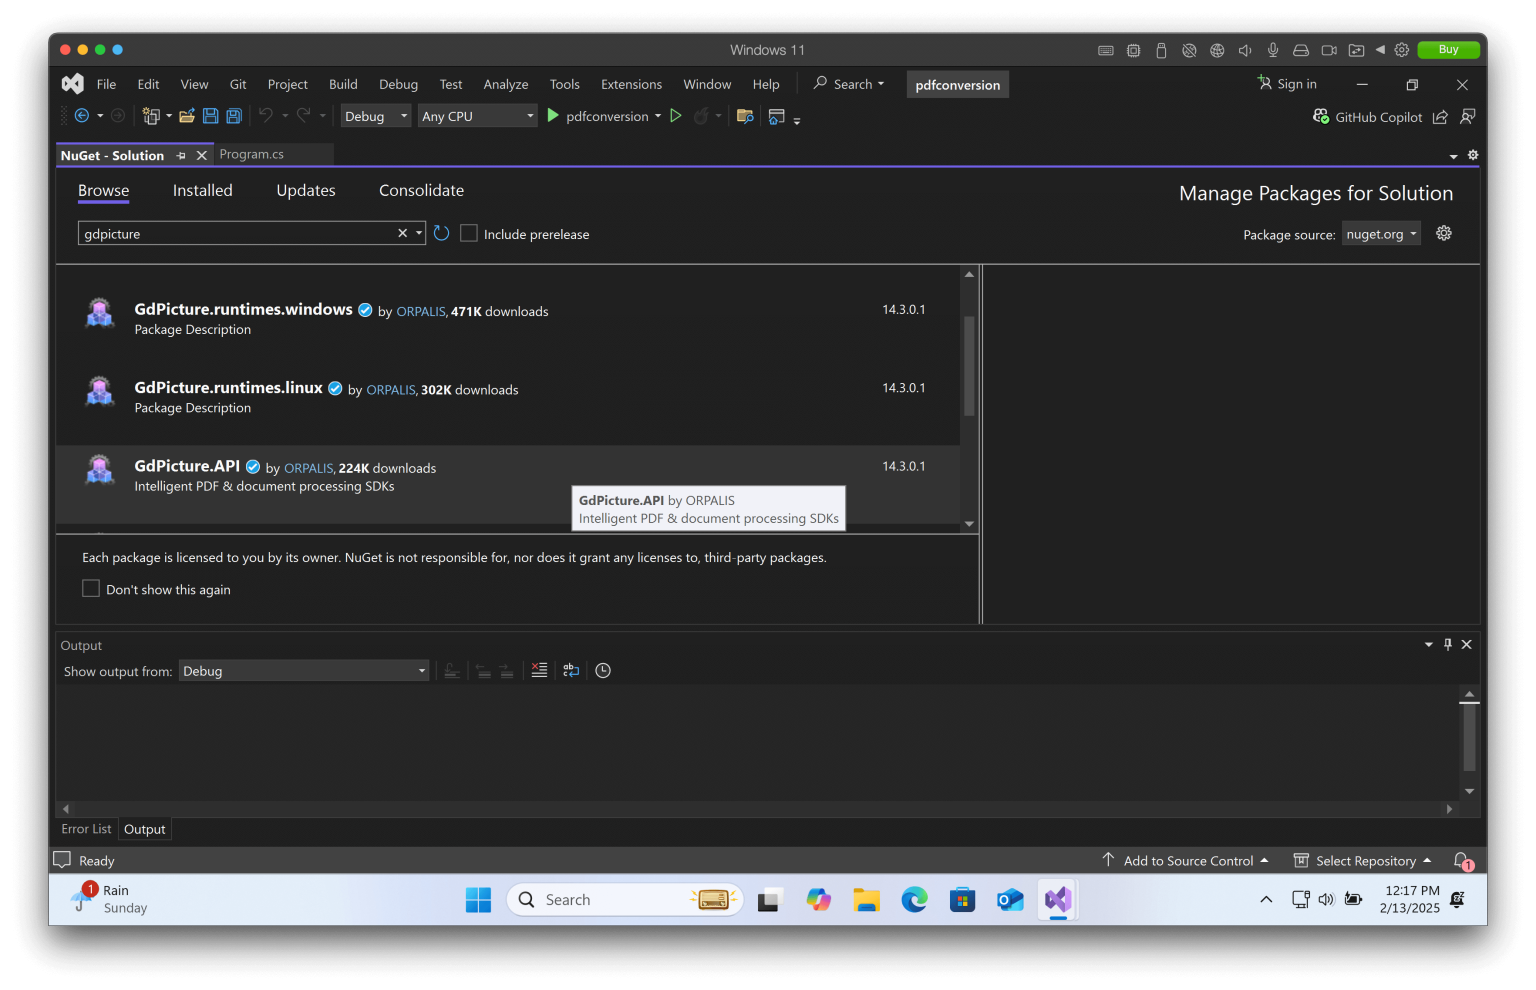Image resolution: width=1536 pixels, height=990 pixels.
Task: Open the Any CPU platform dropdown
Action: (477, 115)
